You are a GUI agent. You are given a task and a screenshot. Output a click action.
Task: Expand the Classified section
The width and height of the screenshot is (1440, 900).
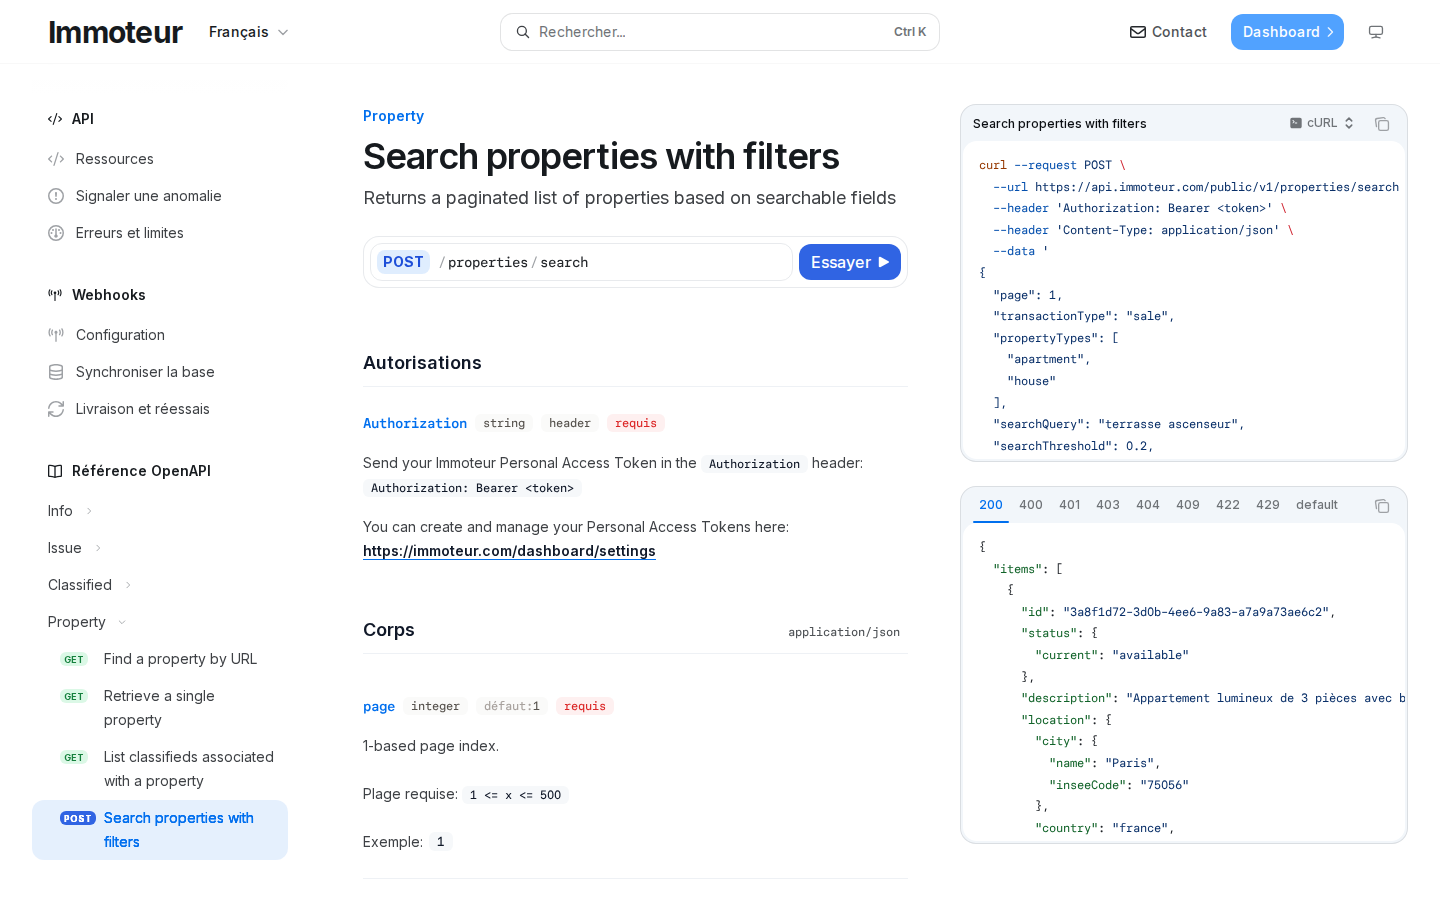point(90,585)
